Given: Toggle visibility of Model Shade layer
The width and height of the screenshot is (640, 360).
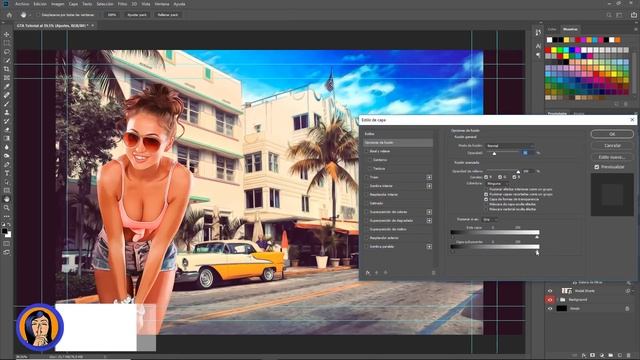Looking at the screenshot, I should pos(550,291).
